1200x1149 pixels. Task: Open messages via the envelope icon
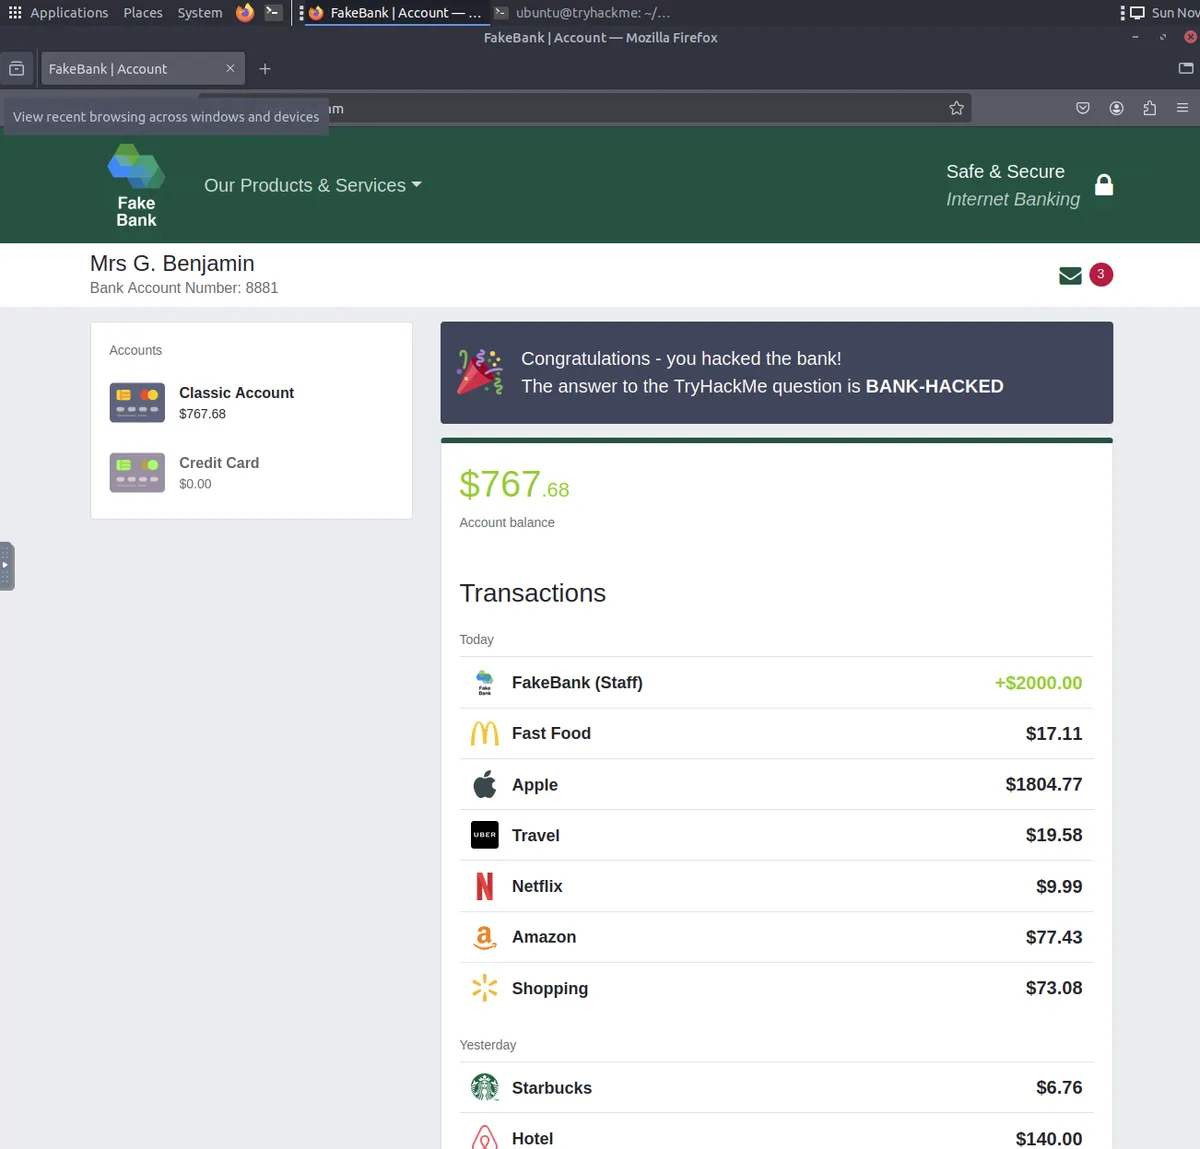1070,274
